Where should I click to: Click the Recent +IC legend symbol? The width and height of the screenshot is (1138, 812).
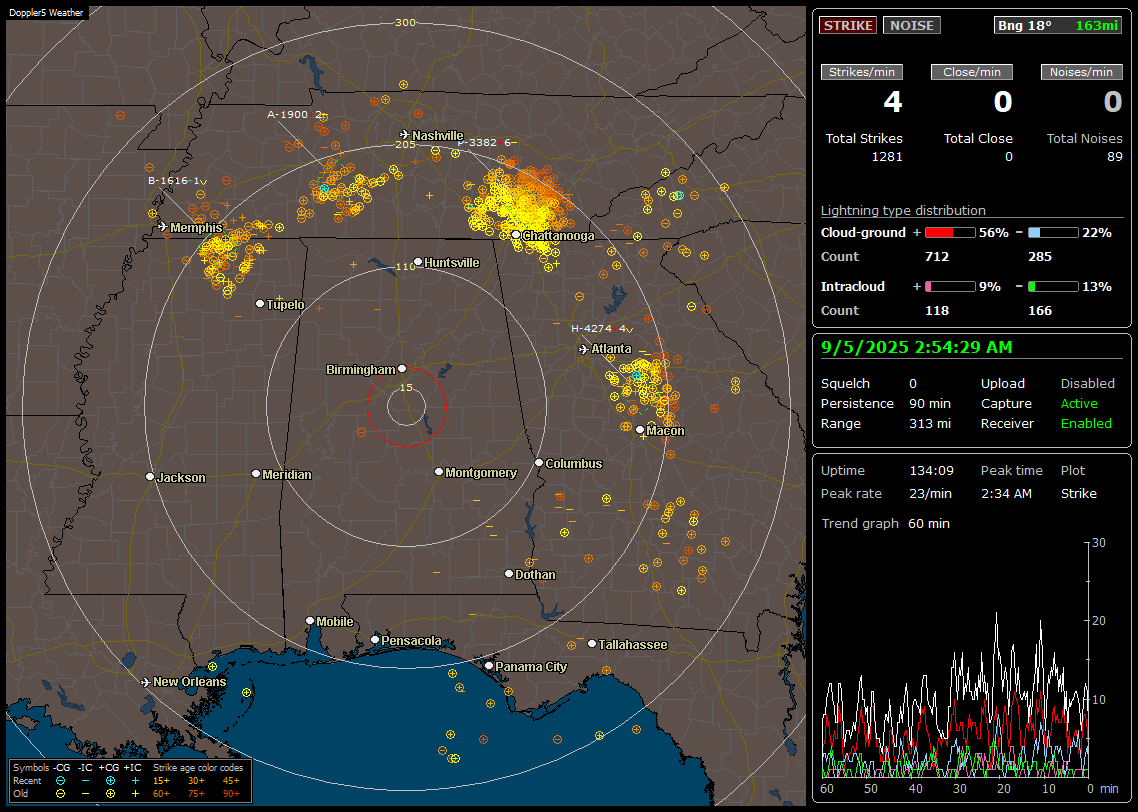(x=135, y=781)
